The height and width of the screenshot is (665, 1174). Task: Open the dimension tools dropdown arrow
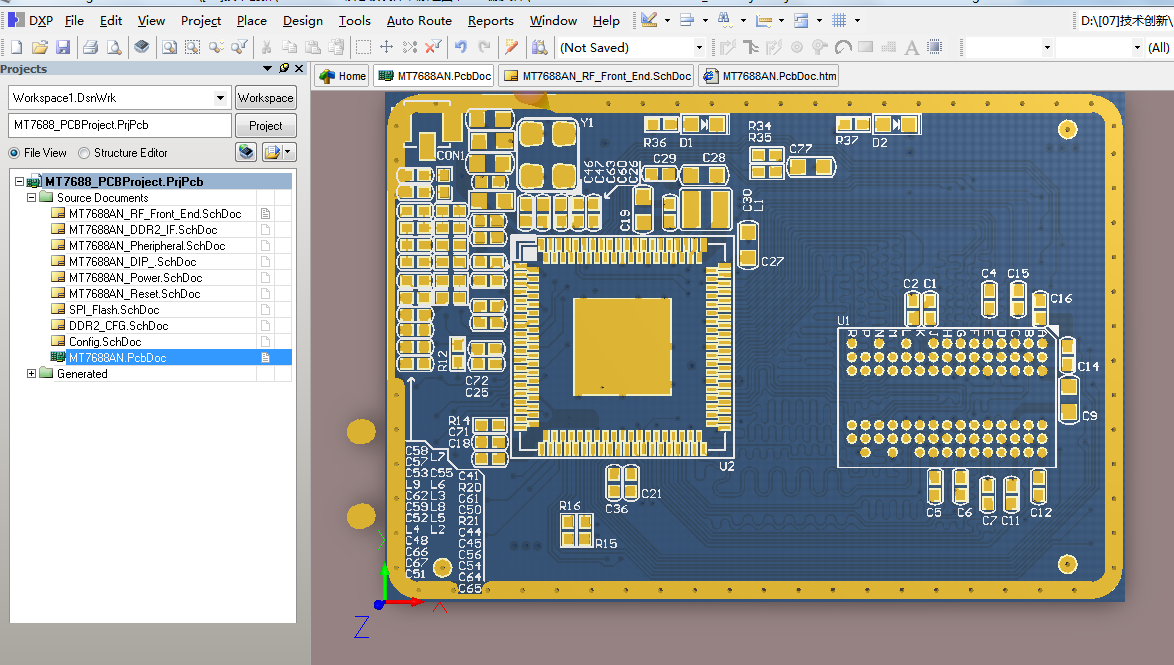click(782, 20)
